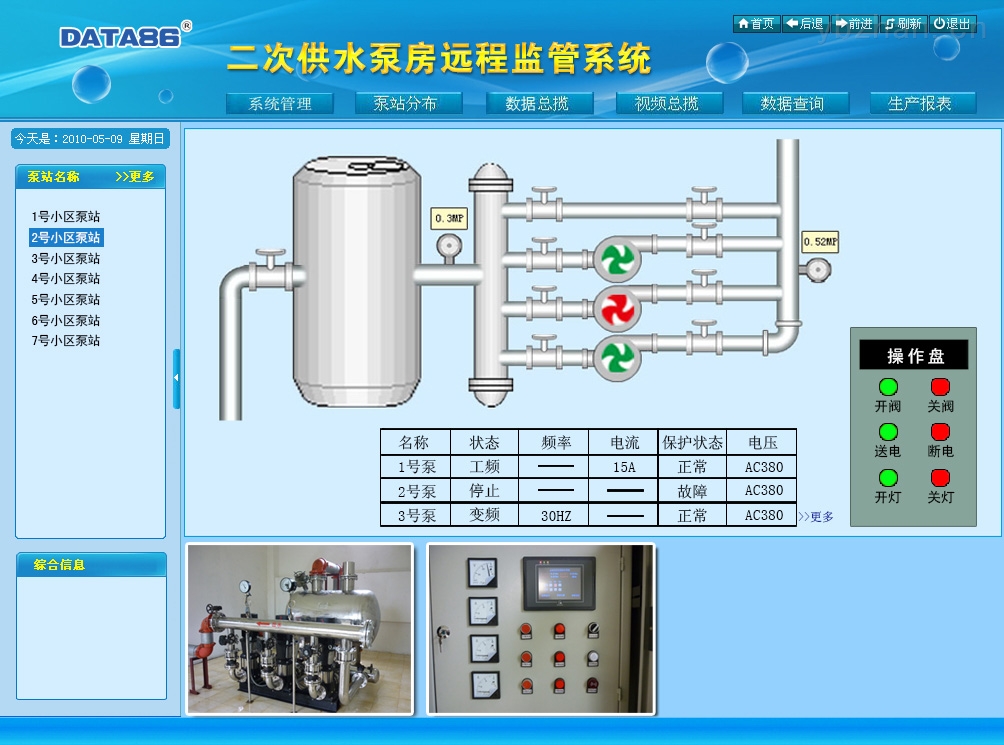Click the 操作盘 panel title
This screenshot has width=1004, height=745.
click(914, 356)
